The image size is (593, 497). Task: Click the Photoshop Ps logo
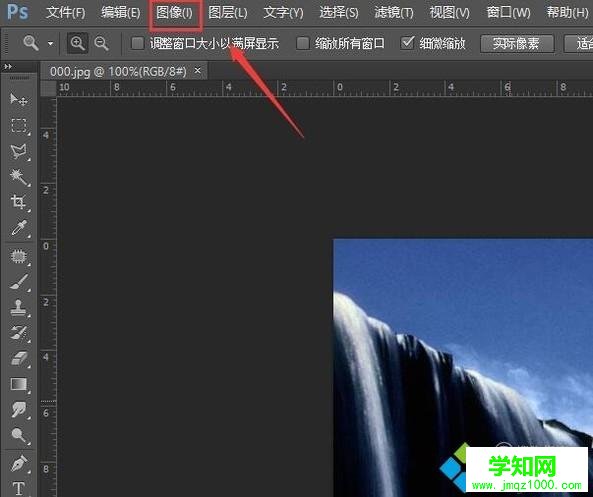[17, 12]
